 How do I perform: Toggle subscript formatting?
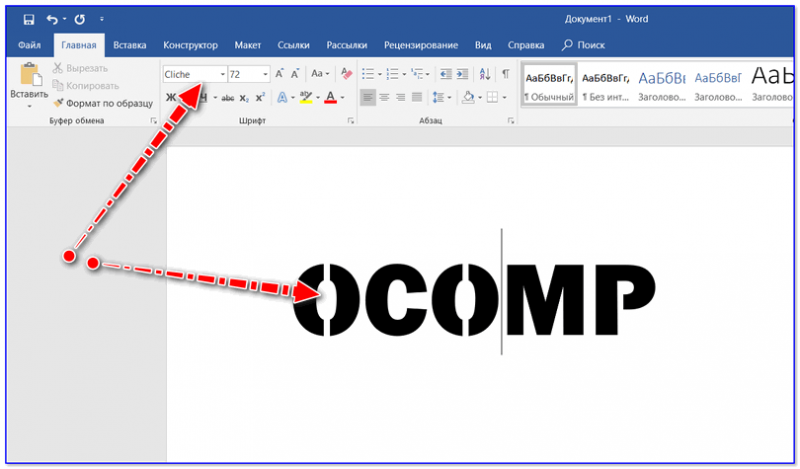click(244, 98)
